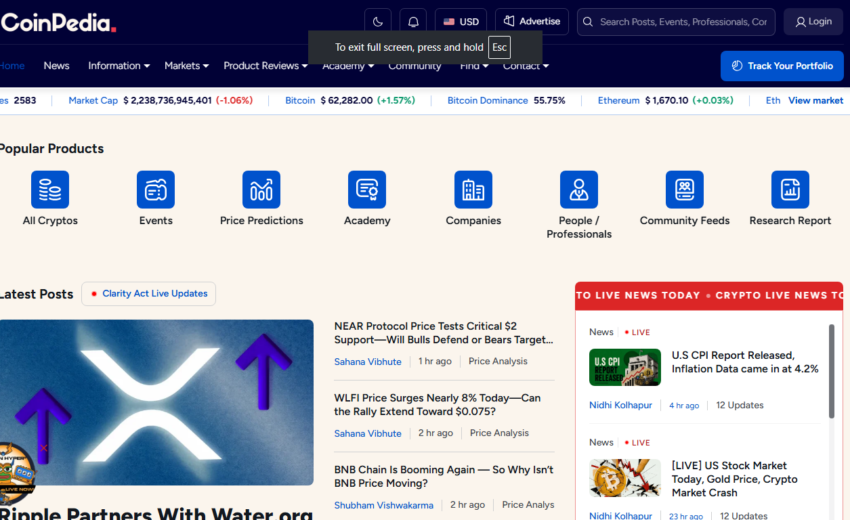Image resolution: width=850 pixels, height=520 pixels.
Task: Open the News menu item
Action: [56, 66]
